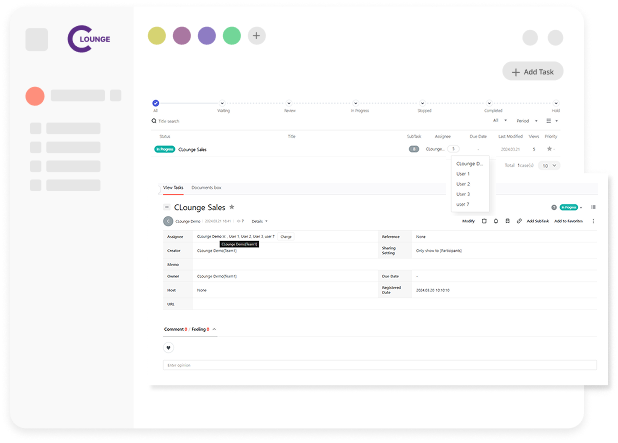Collapse the CLounge Sales task panel

167,207
